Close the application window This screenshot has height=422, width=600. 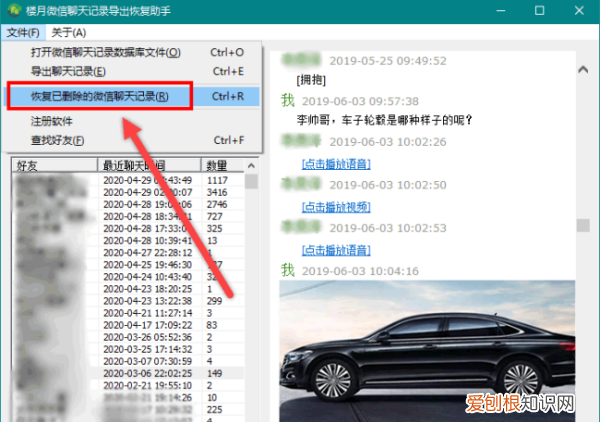[579, 11]
